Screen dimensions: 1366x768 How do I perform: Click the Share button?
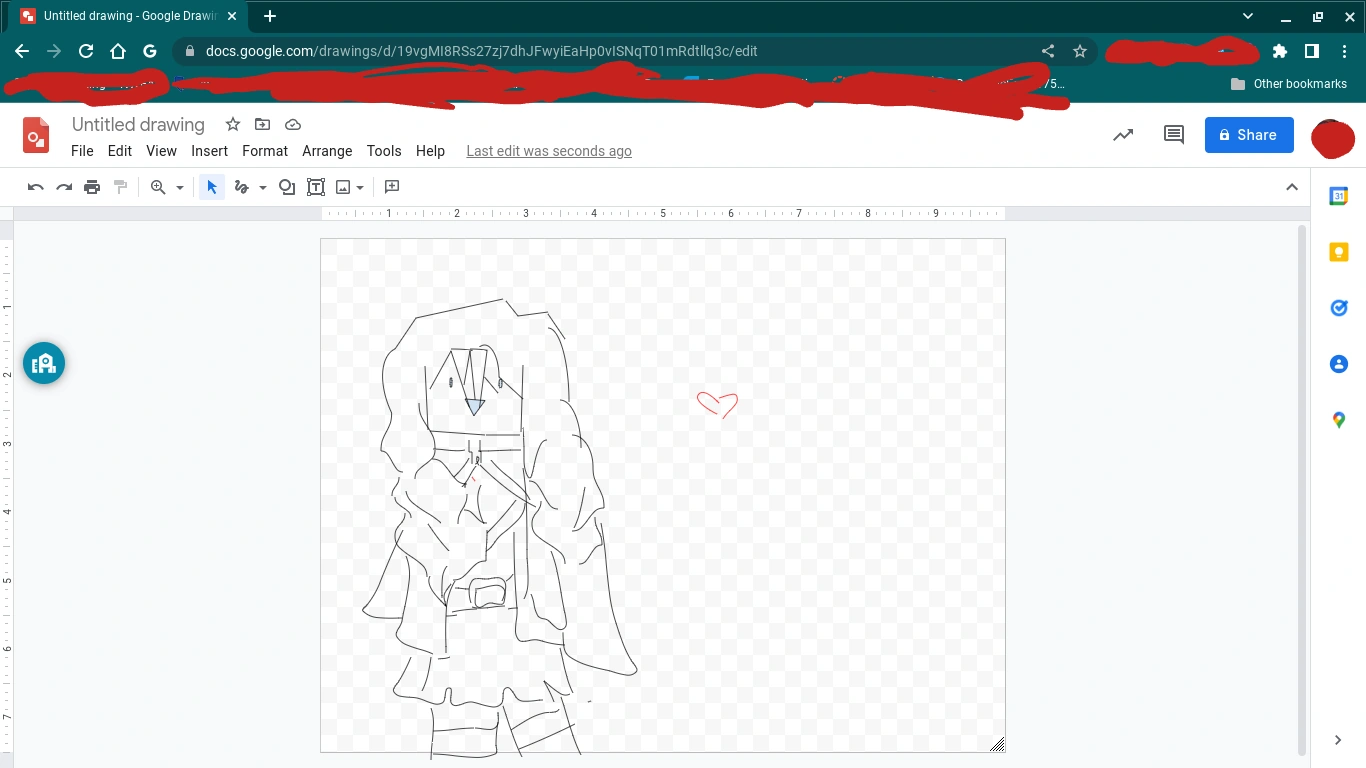[x=1248, y=134]
